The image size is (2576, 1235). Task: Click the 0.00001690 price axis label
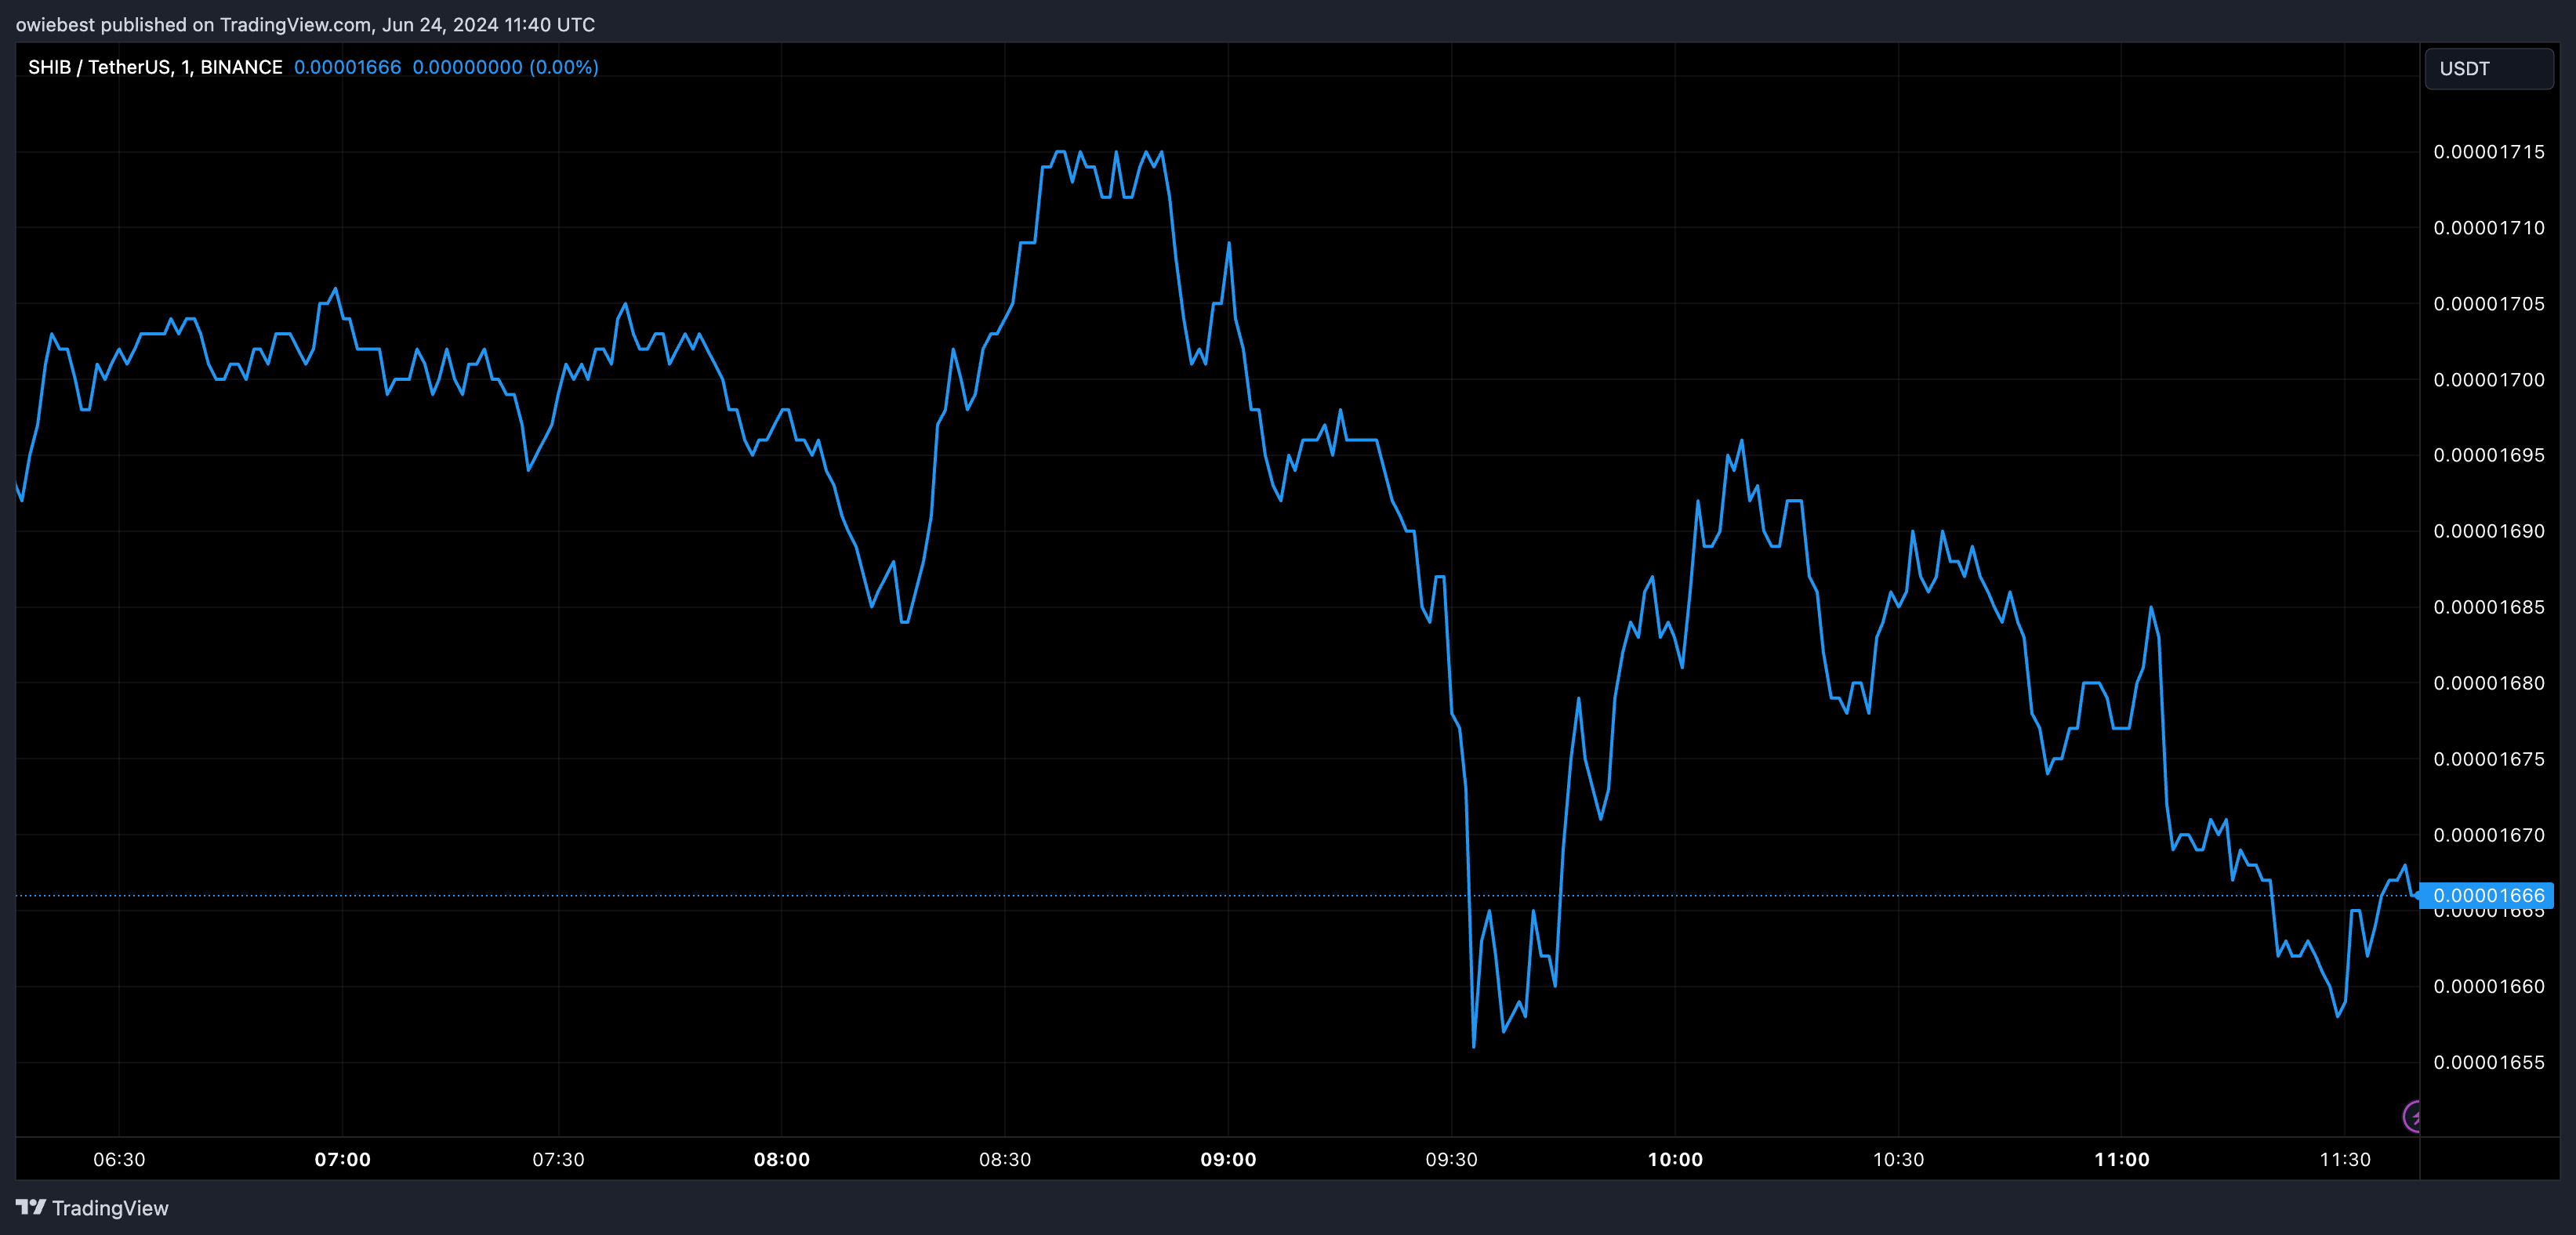click(2488, 531)
